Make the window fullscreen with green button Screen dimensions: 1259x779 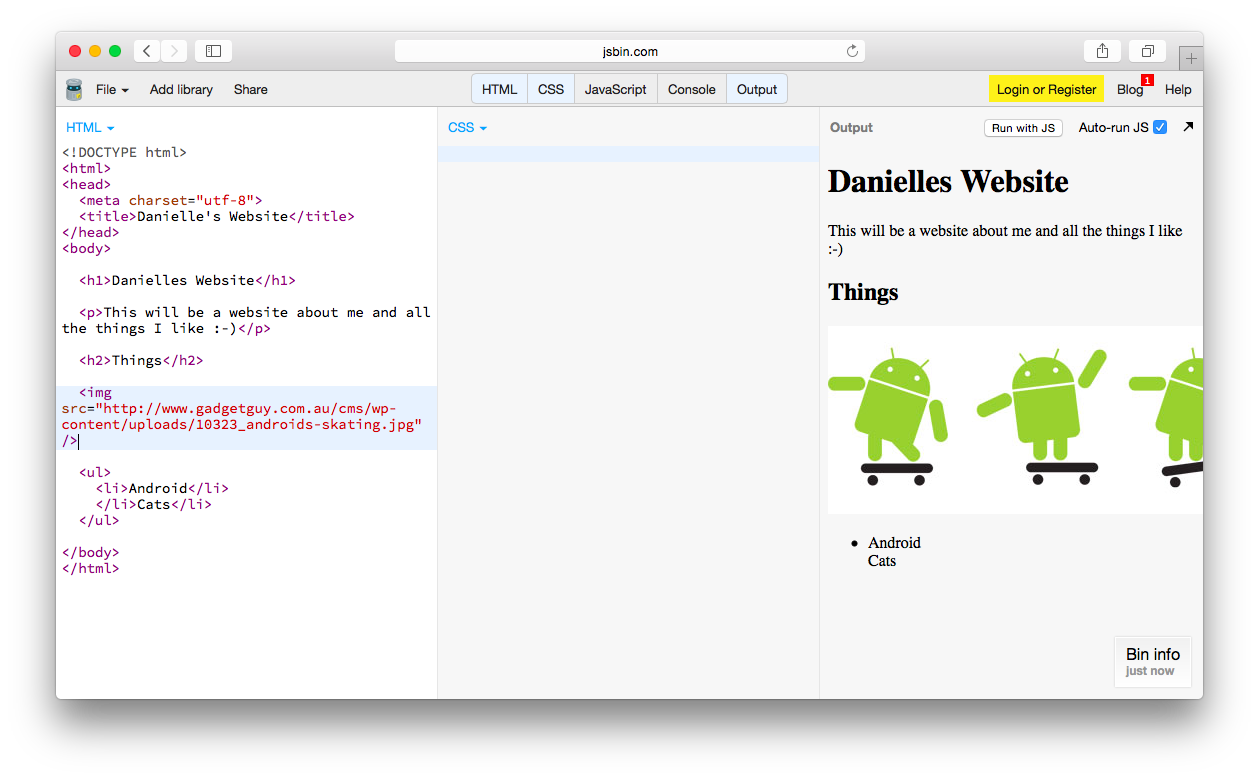[115, 51]
